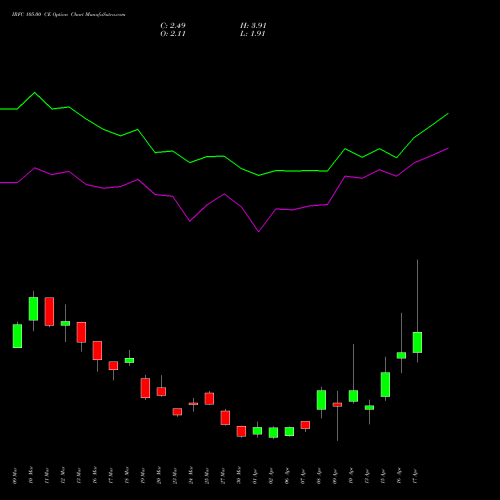Viewport: 500px width, 500px height.
Task: Select the 13 Mar date label
Action: pyautogui.click(x=79, y=476)
